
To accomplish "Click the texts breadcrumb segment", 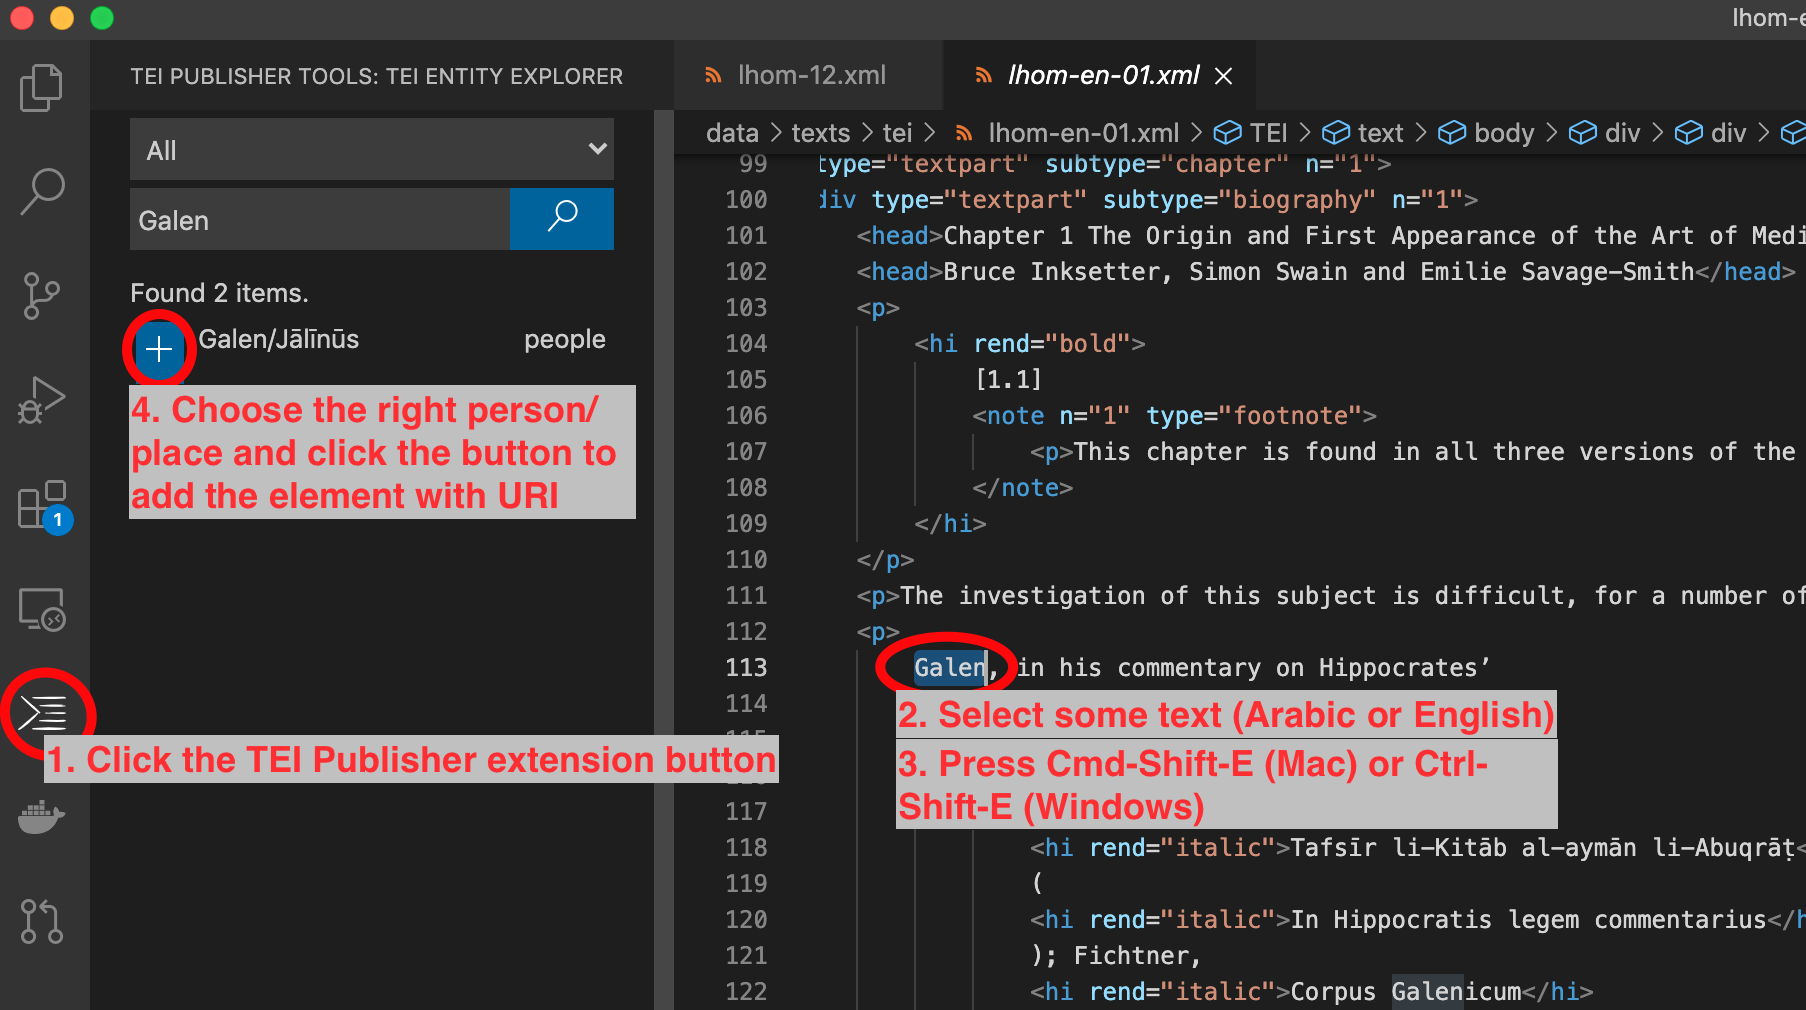I will pyautogui.click(x=820, y=133).
